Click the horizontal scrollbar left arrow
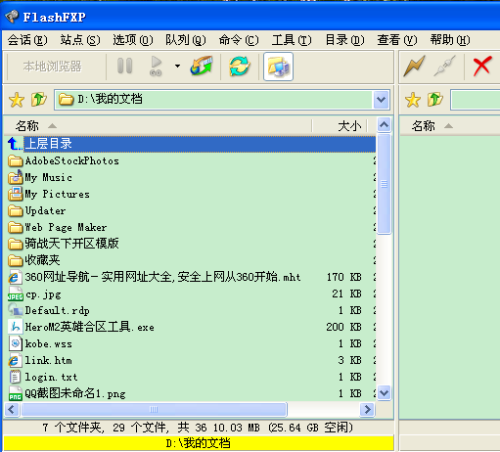The image size is (500, 452). 12,409
